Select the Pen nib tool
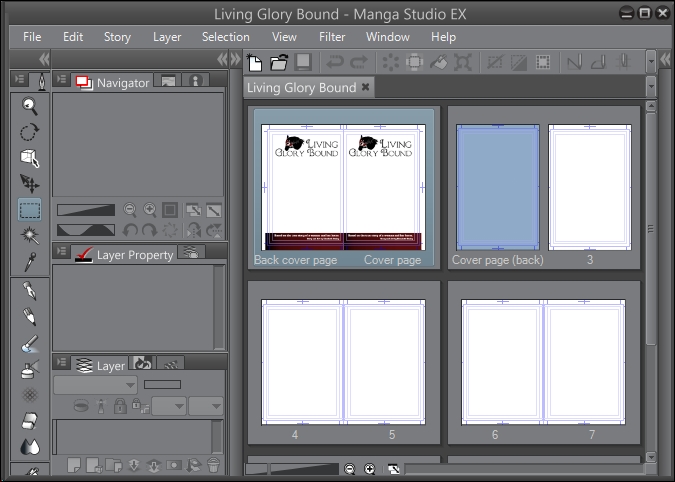Image resolution: width=675 pixels, height=482 pixels. point(29,291)
